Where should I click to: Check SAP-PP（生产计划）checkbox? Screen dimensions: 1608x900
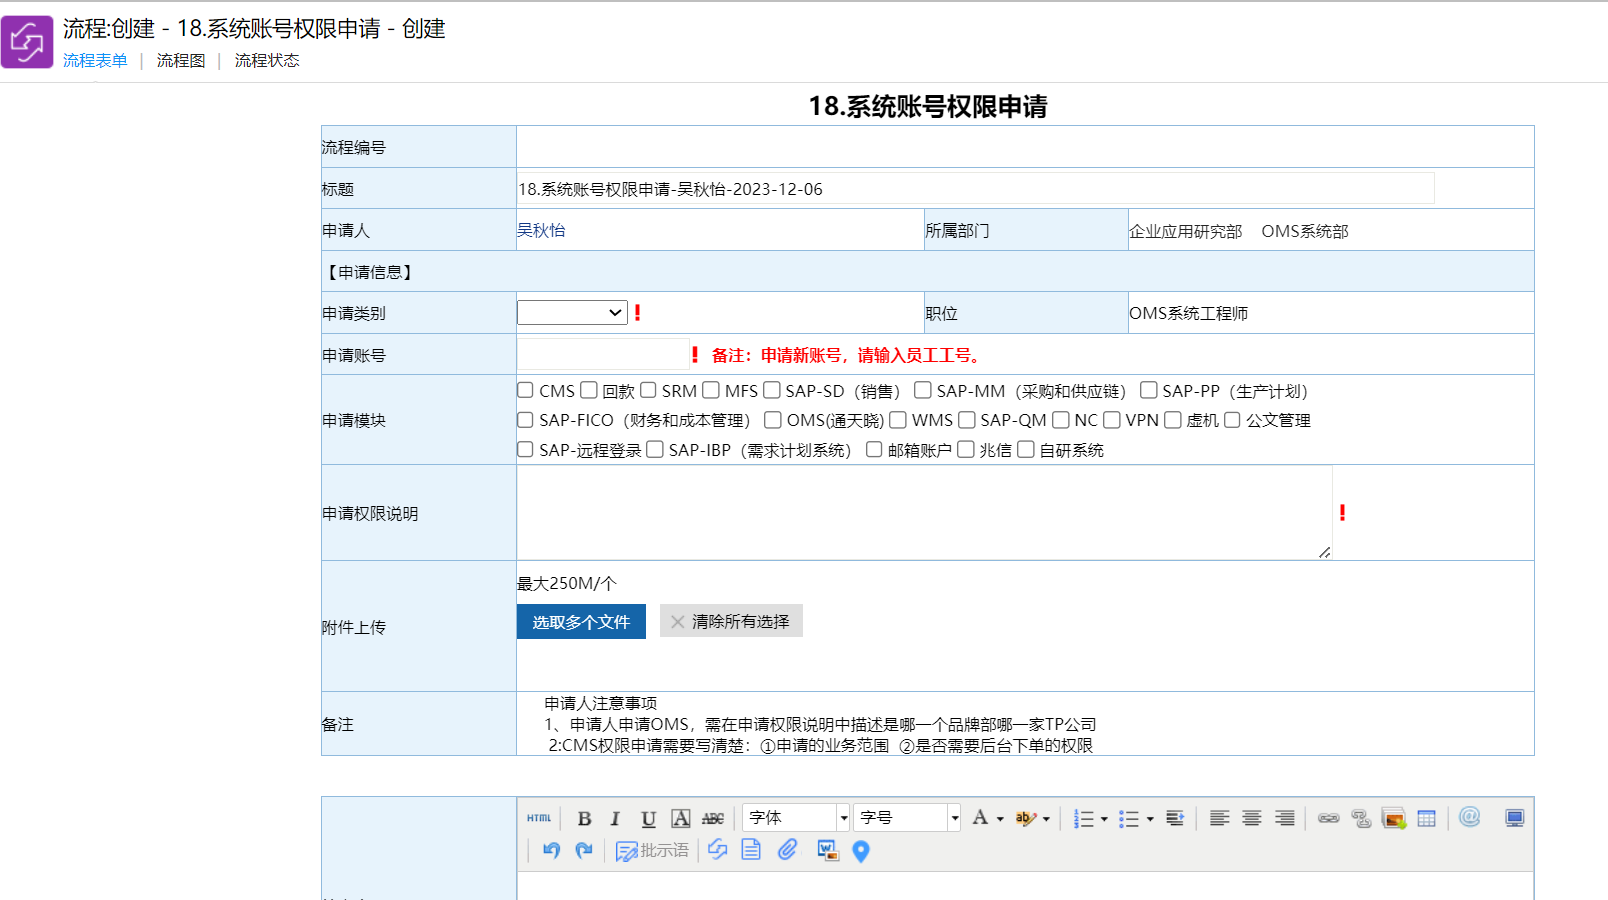pos(1149,390)
